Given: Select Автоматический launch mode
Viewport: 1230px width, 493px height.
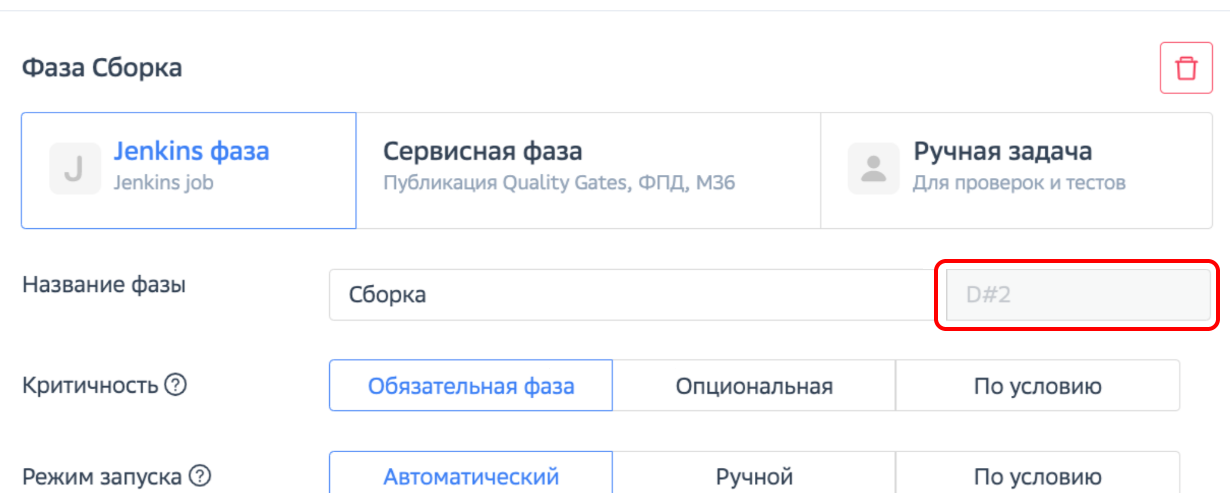Looking at the screenshot, I should (470, 476).
